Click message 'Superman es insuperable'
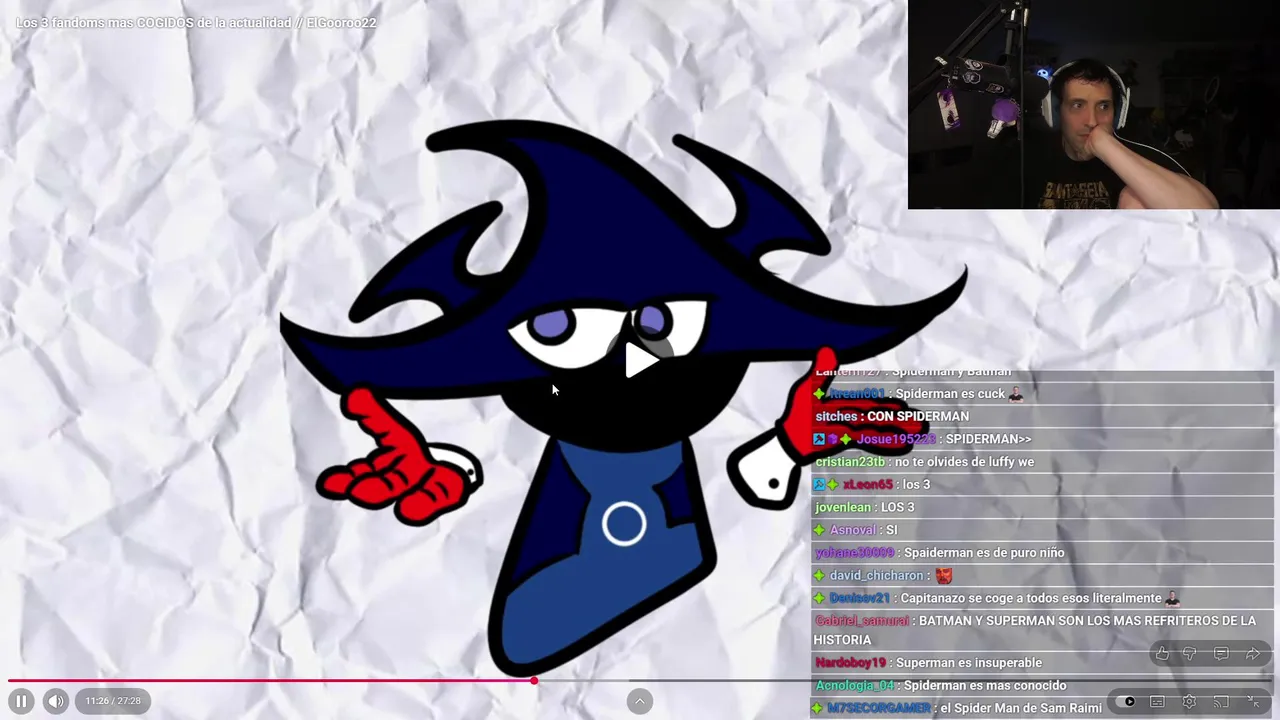The image size is (1280, 720). (x=969, y=663)
